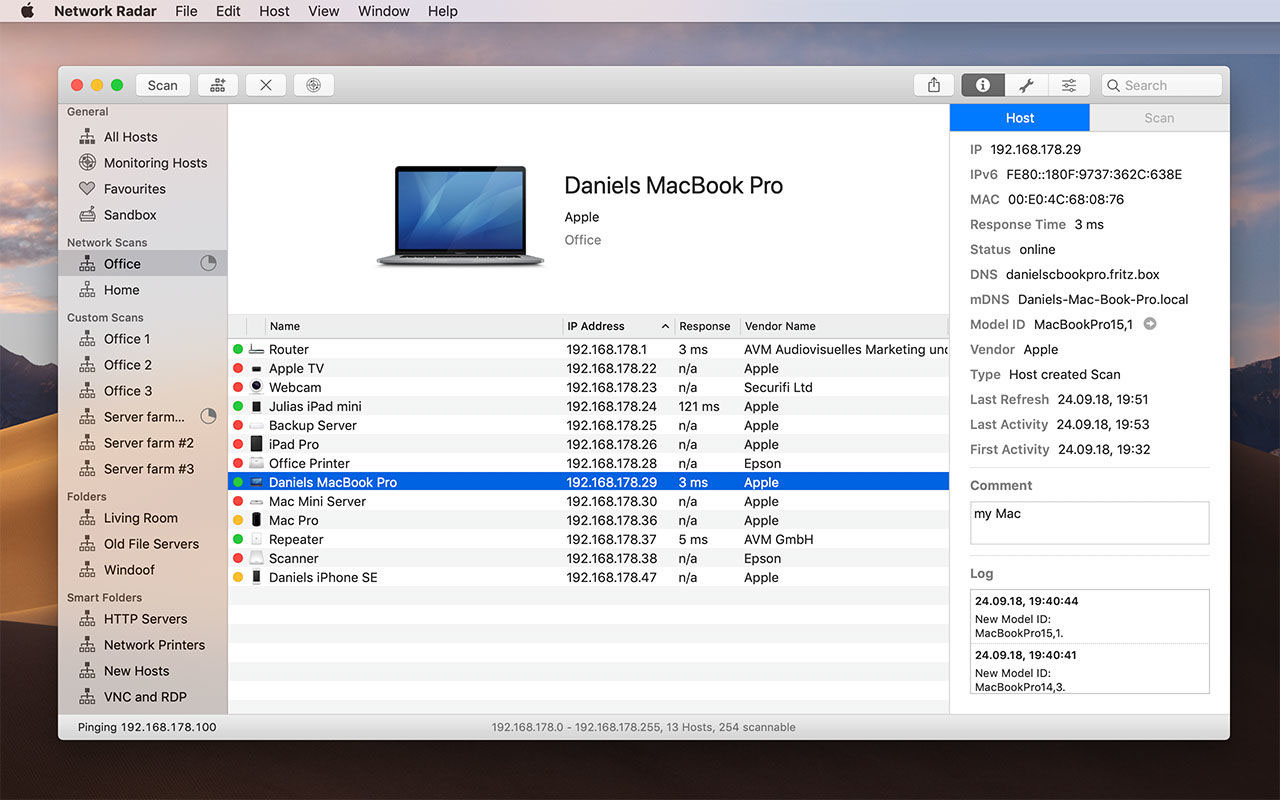Open Sandbox in sidebar
This screenshot has height=800, width=1280.
point(142,215)
